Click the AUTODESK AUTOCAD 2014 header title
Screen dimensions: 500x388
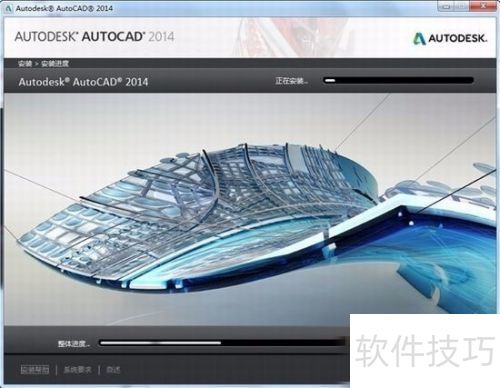coord(94,37)
